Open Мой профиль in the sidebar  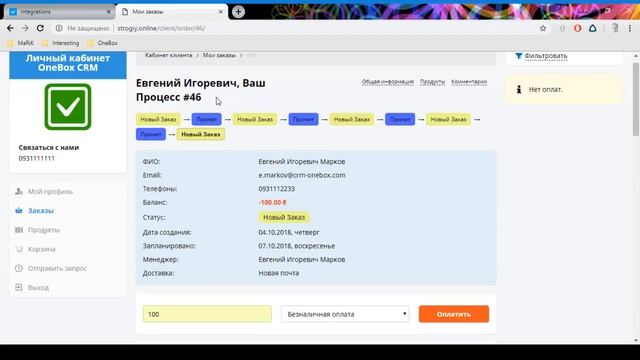point(50,191)
